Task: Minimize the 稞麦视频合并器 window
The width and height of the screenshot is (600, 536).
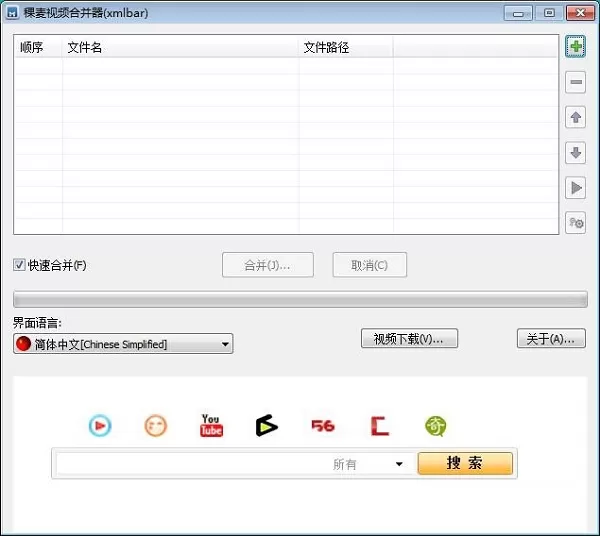Action: 518,13
